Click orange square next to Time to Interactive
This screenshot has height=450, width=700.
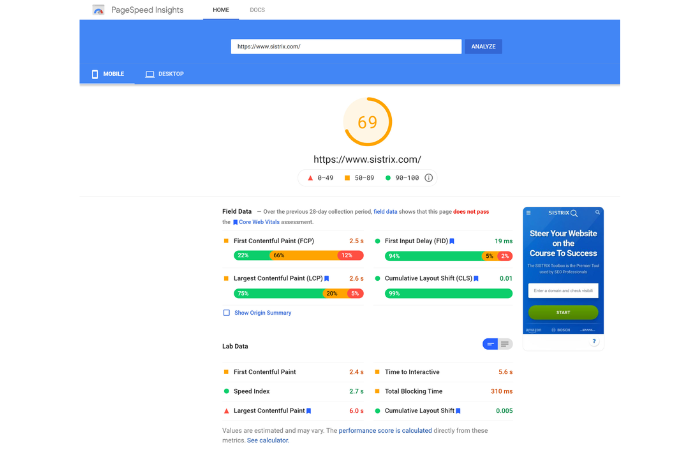377,371
